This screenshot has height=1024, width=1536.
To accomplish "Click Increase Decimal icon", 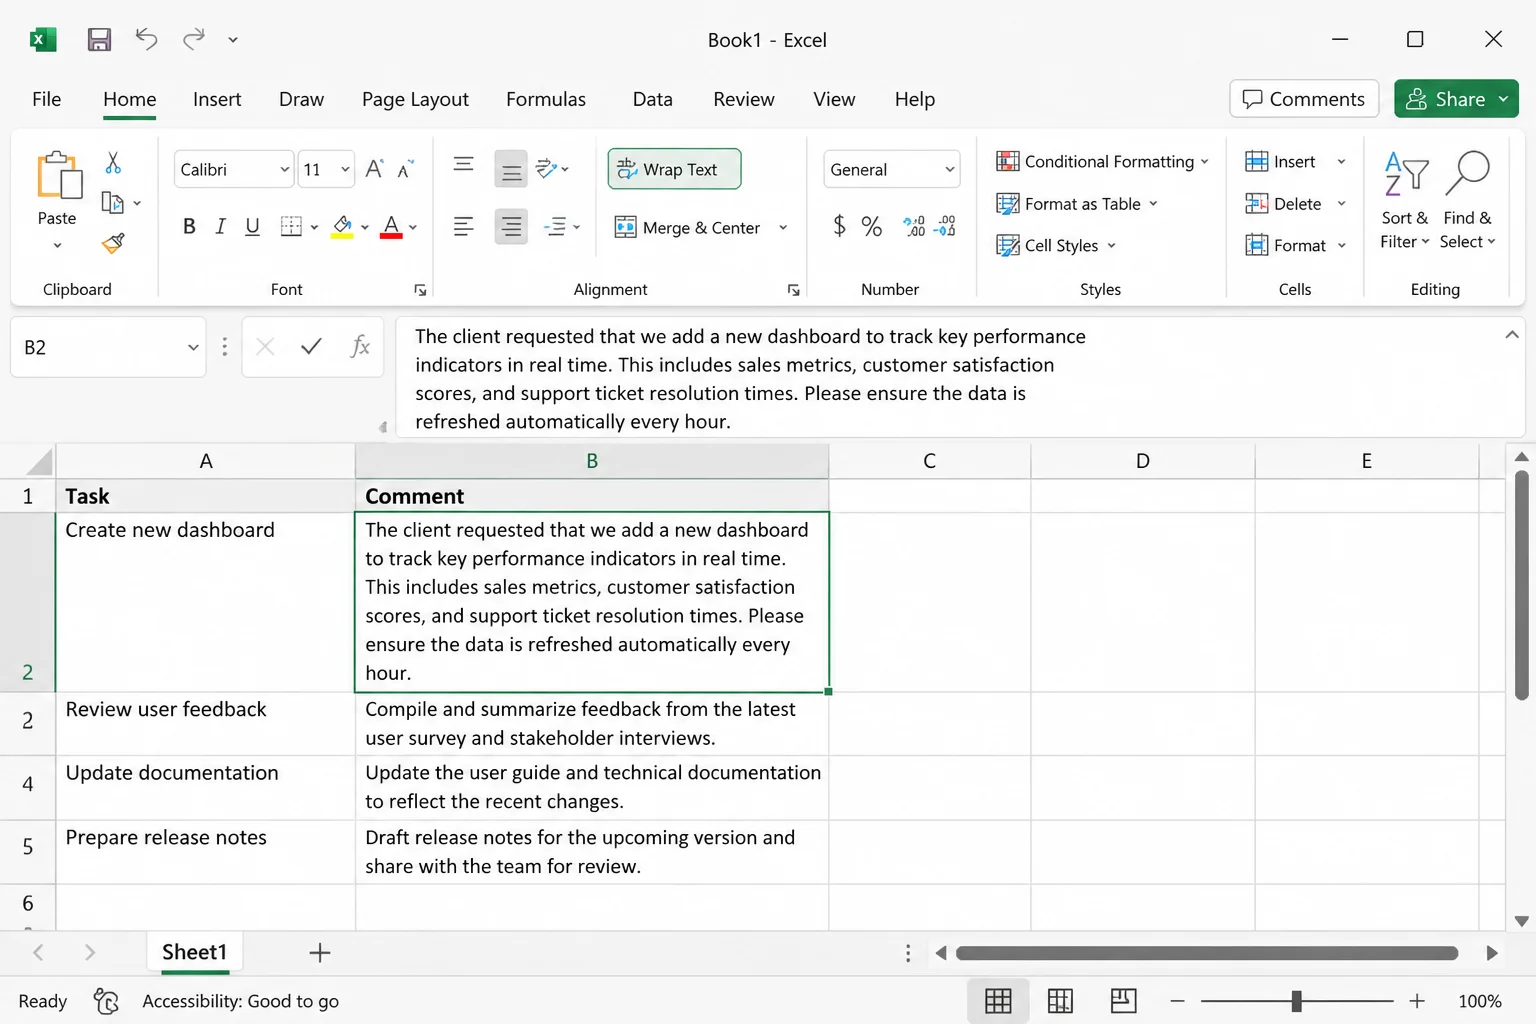I will coord(914,226).
